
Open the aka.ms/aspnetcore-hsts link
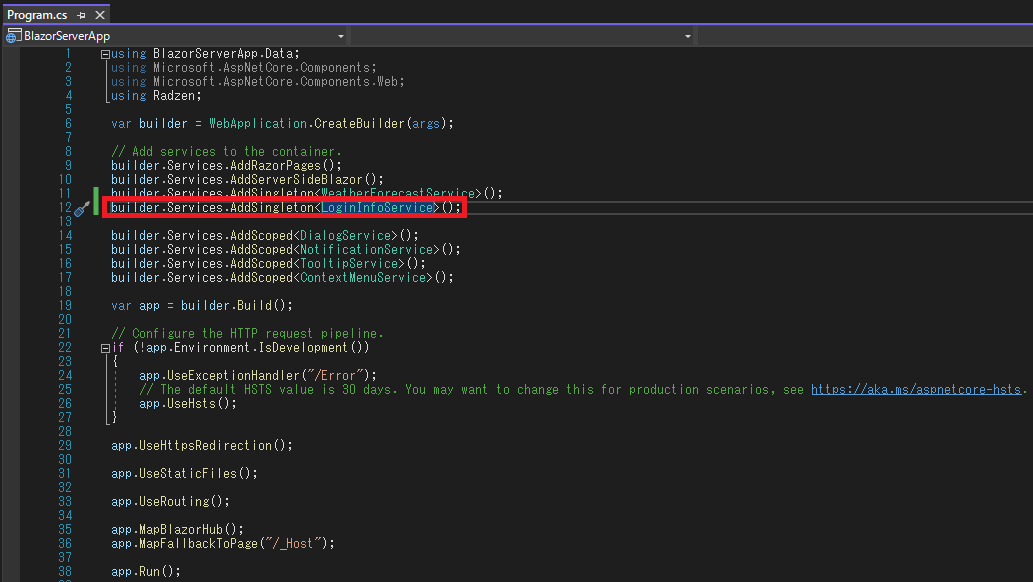coord(916,390)
